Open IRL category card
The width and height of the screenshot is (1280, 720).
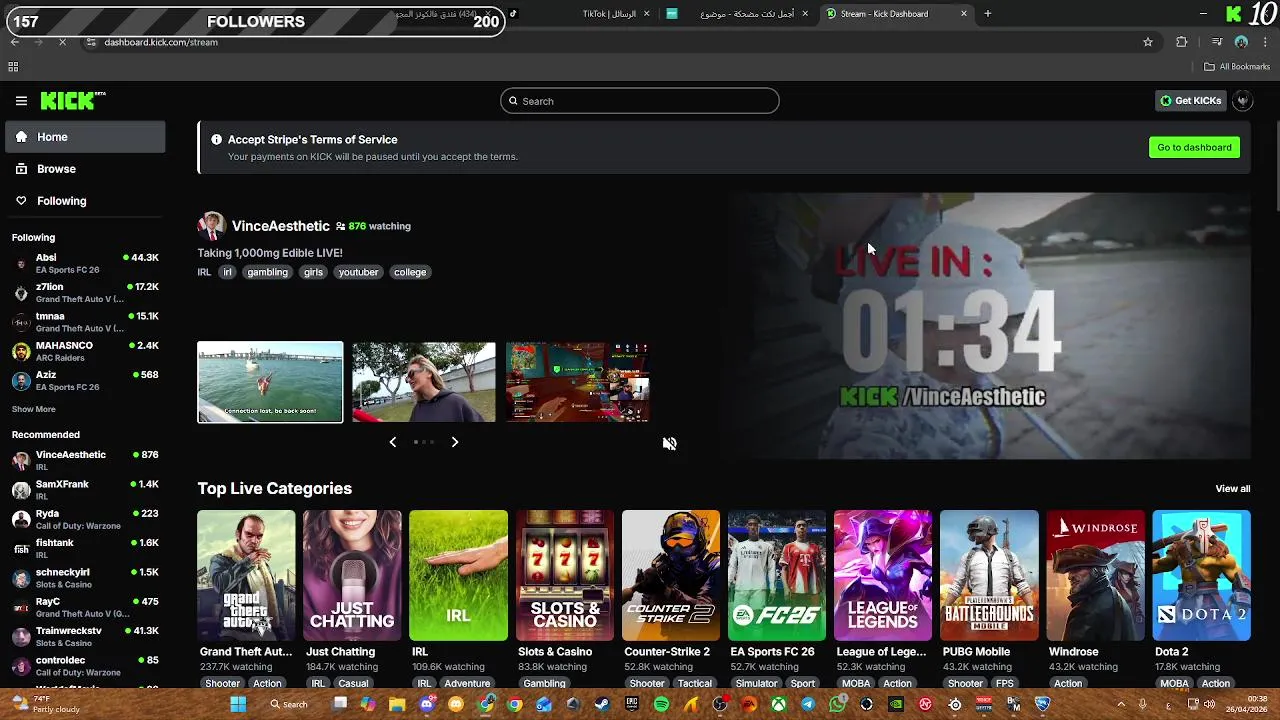point(458,575)
